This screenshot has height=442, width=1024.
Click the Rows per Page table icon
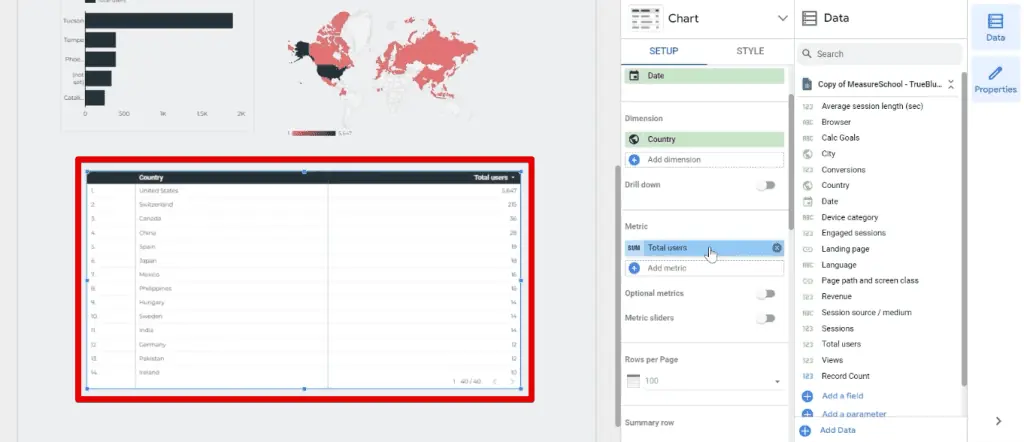(x=633, y=381)
